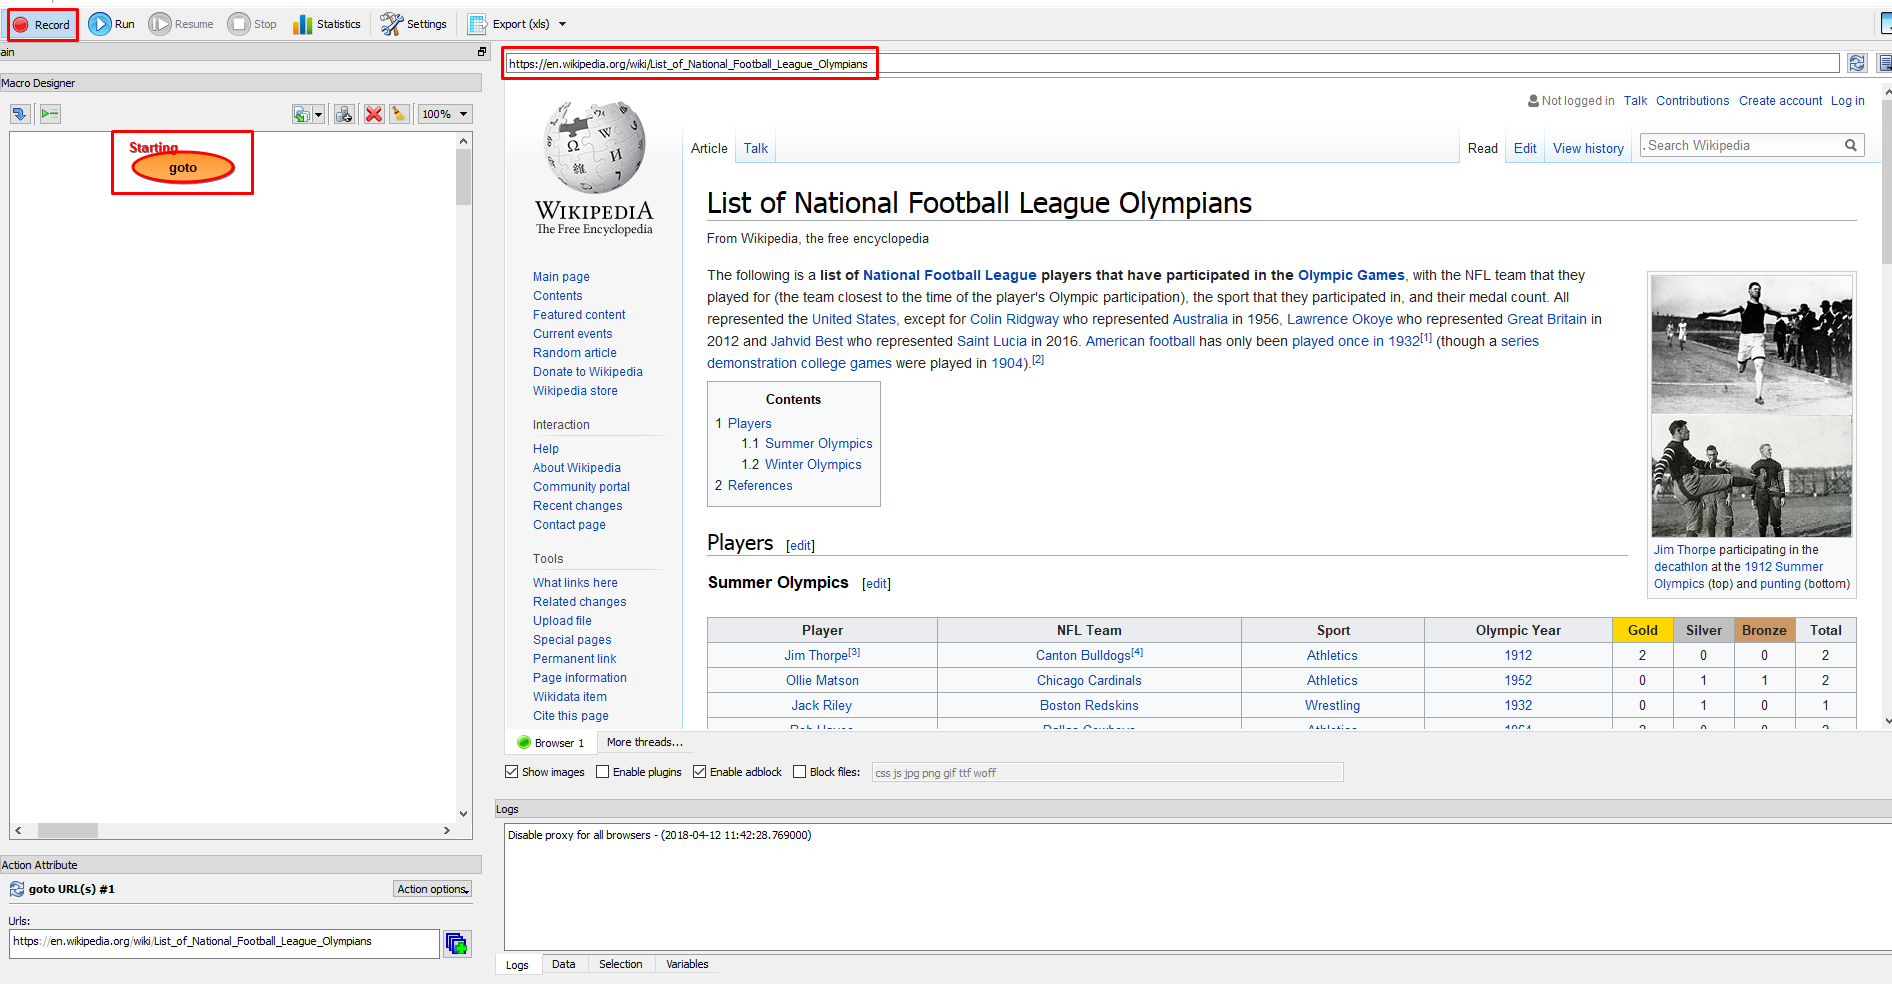This screenshot has width=1892, height=984.
Task: Click the designer scroll left arrow
Action: click(18, 830)
